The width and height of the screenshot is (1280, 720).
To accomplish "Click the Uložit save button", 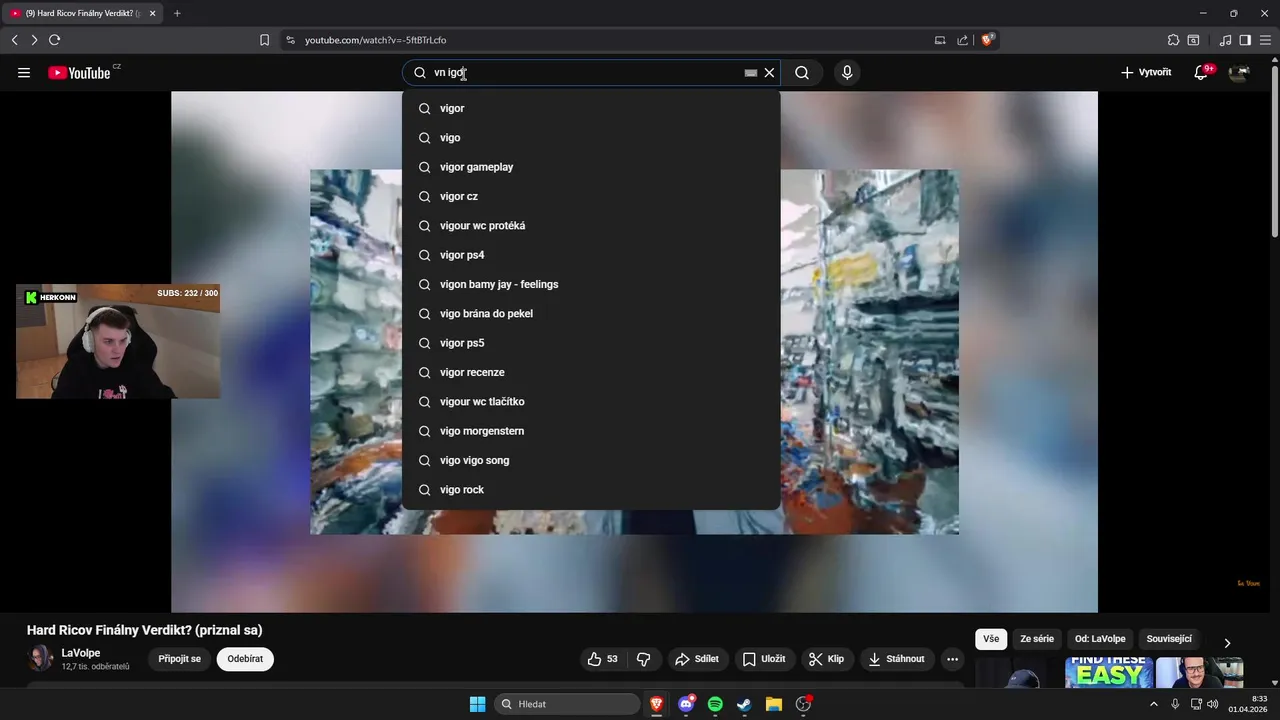I will (x=764, y=659).
